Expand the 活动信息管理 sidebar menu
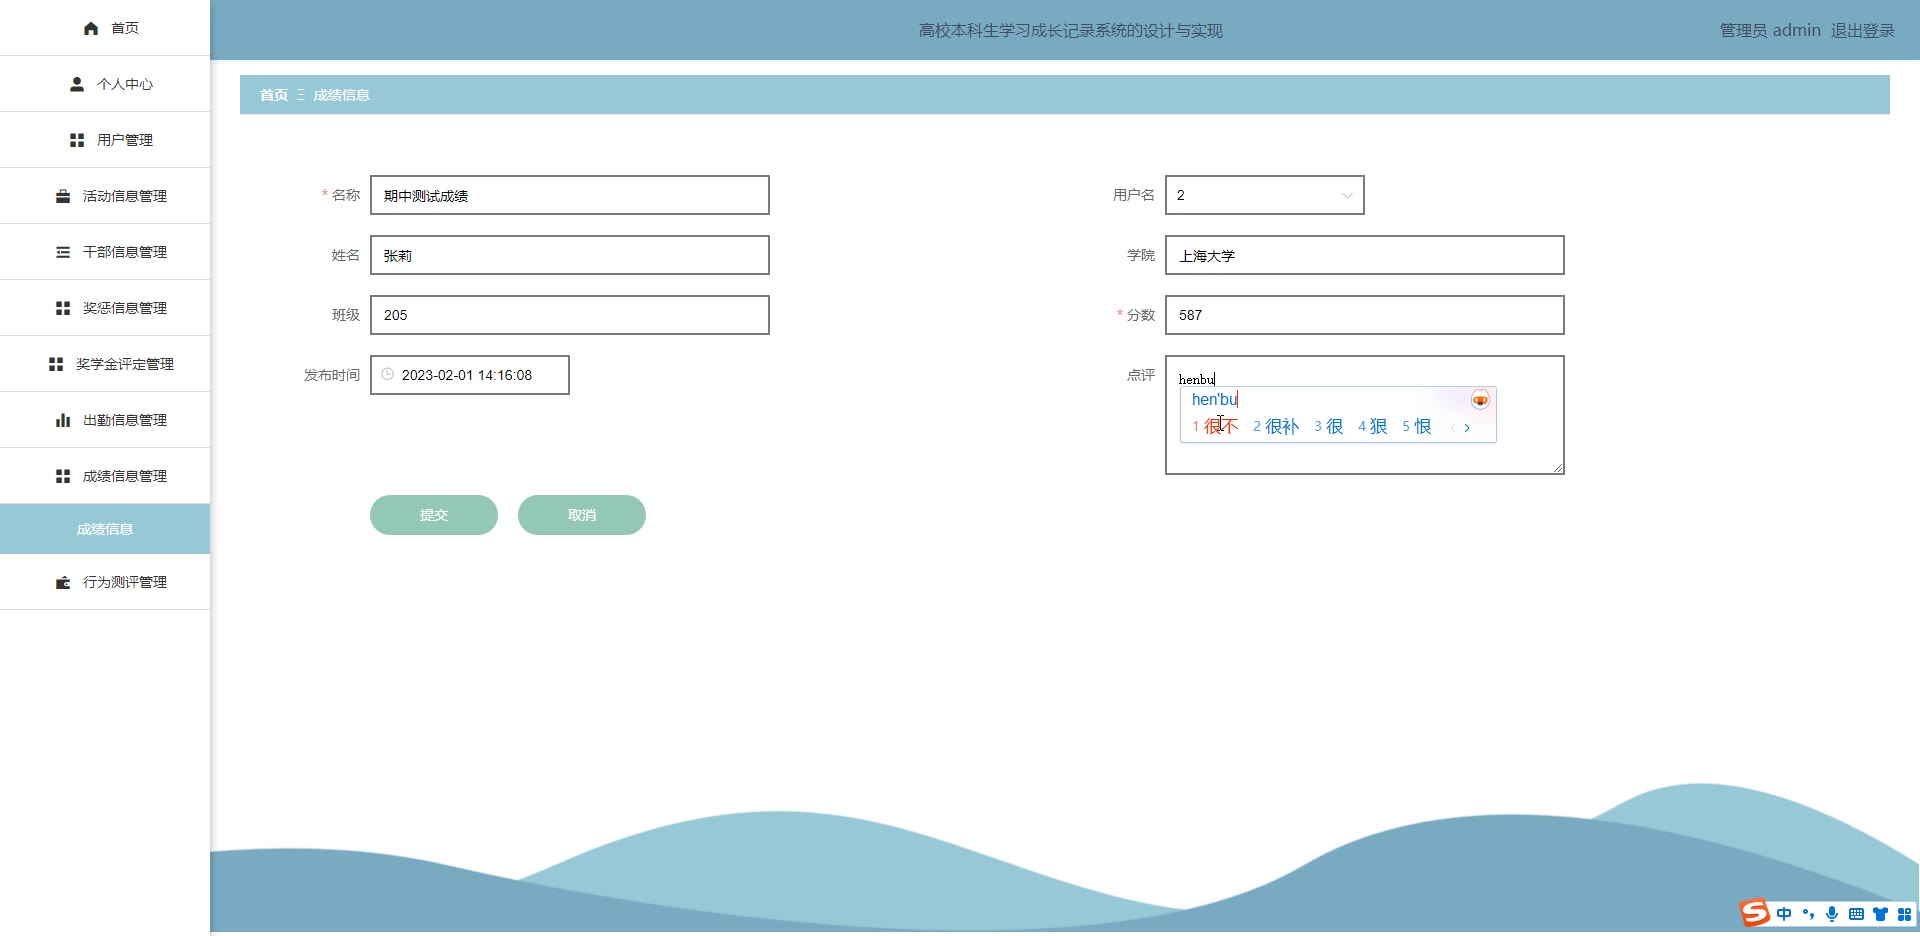The image size is (1920, 936). point(105,196)
